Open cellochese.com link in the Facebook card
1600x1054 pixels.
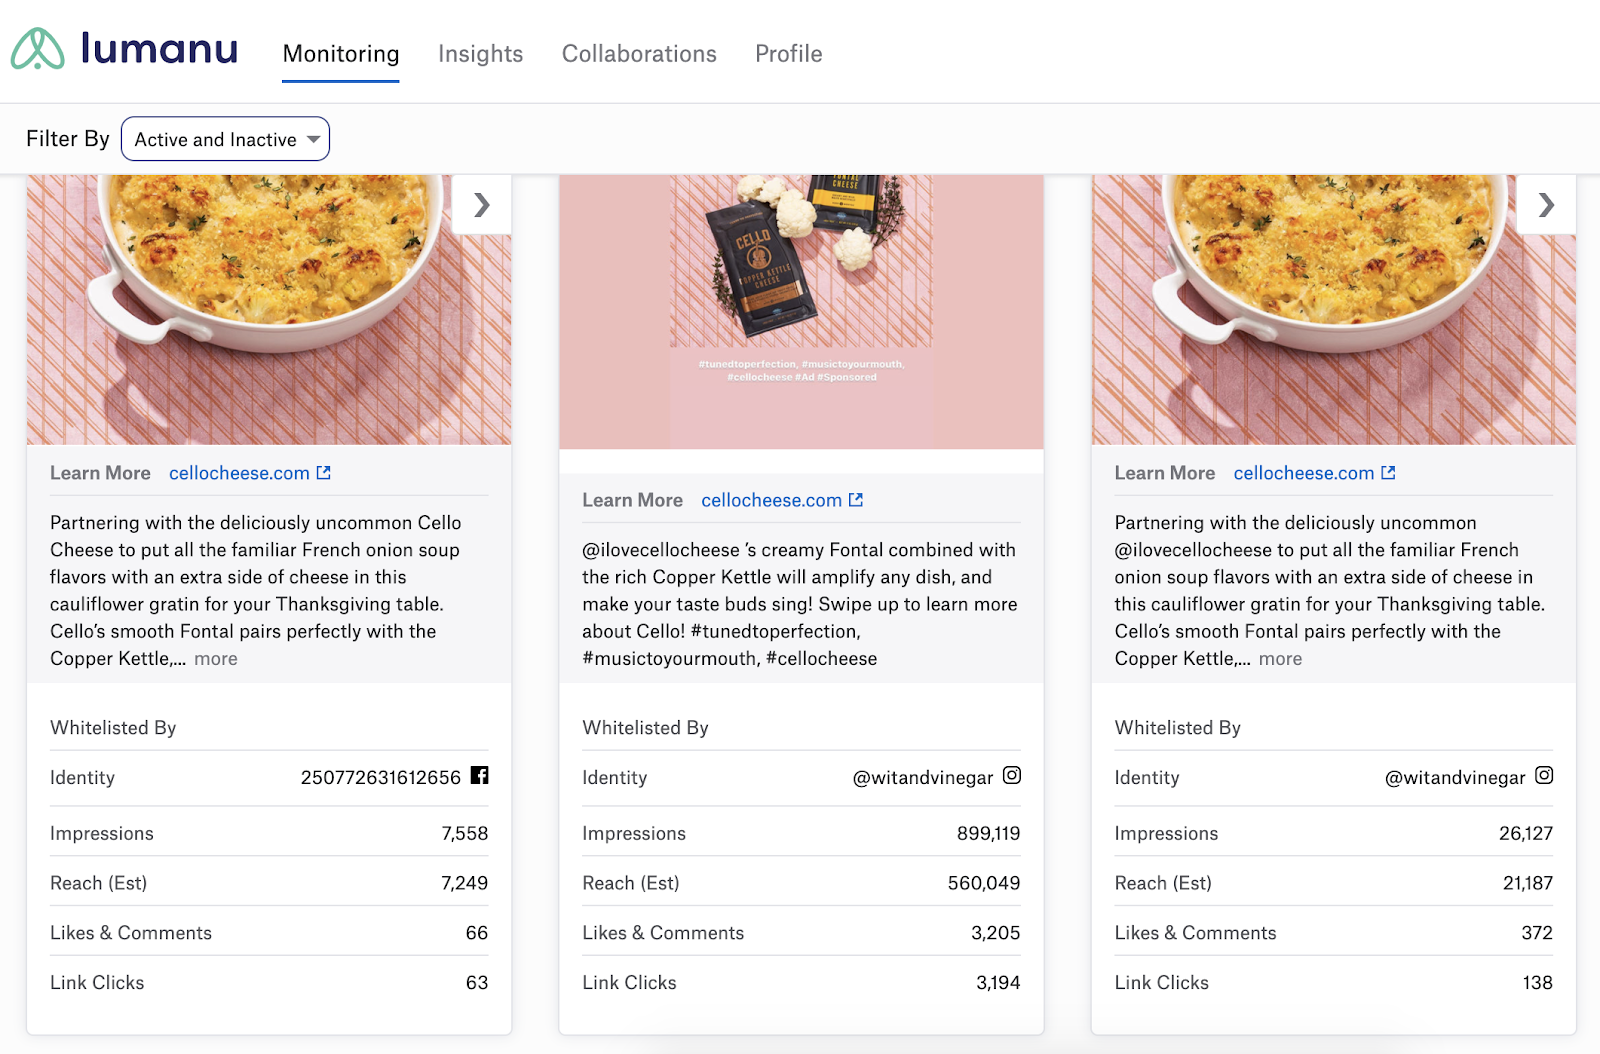(x=239, y=473)
